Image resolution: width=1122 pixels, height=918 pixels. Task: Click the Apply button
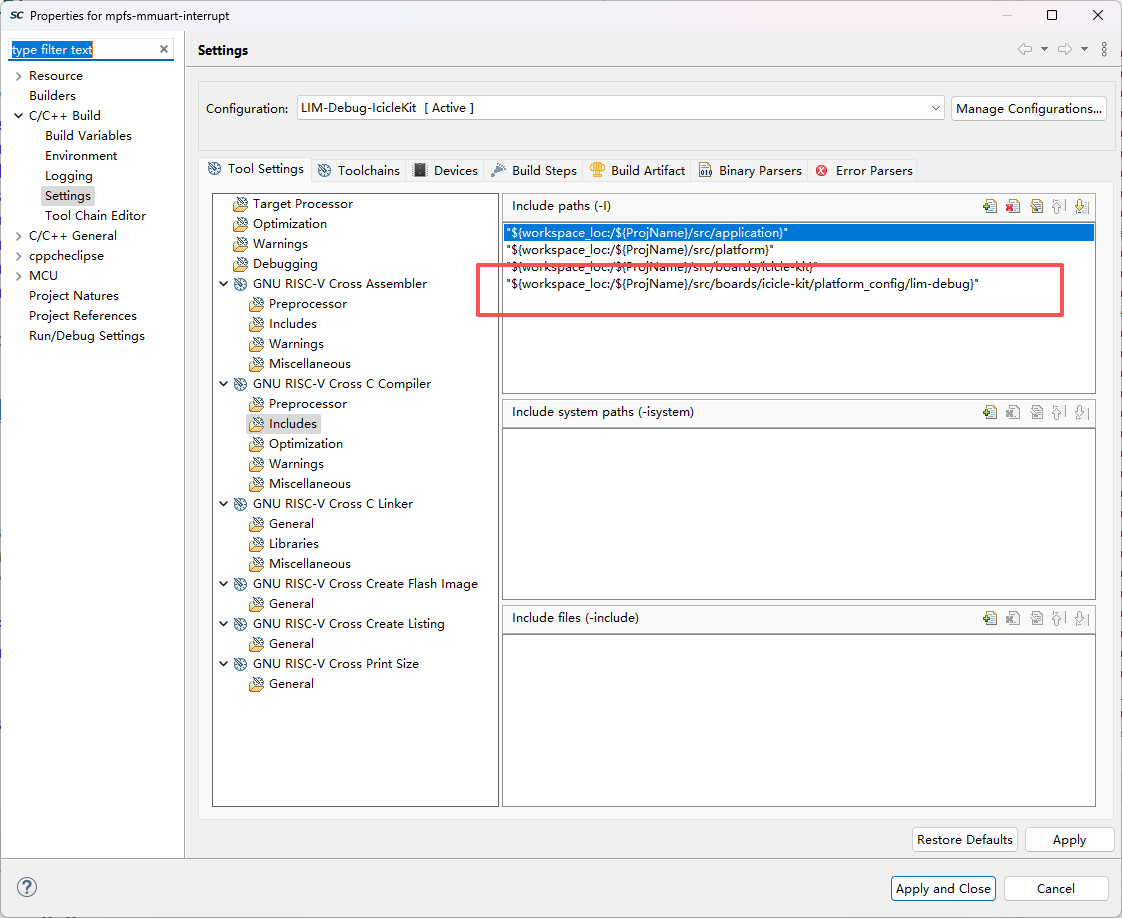1069,840
